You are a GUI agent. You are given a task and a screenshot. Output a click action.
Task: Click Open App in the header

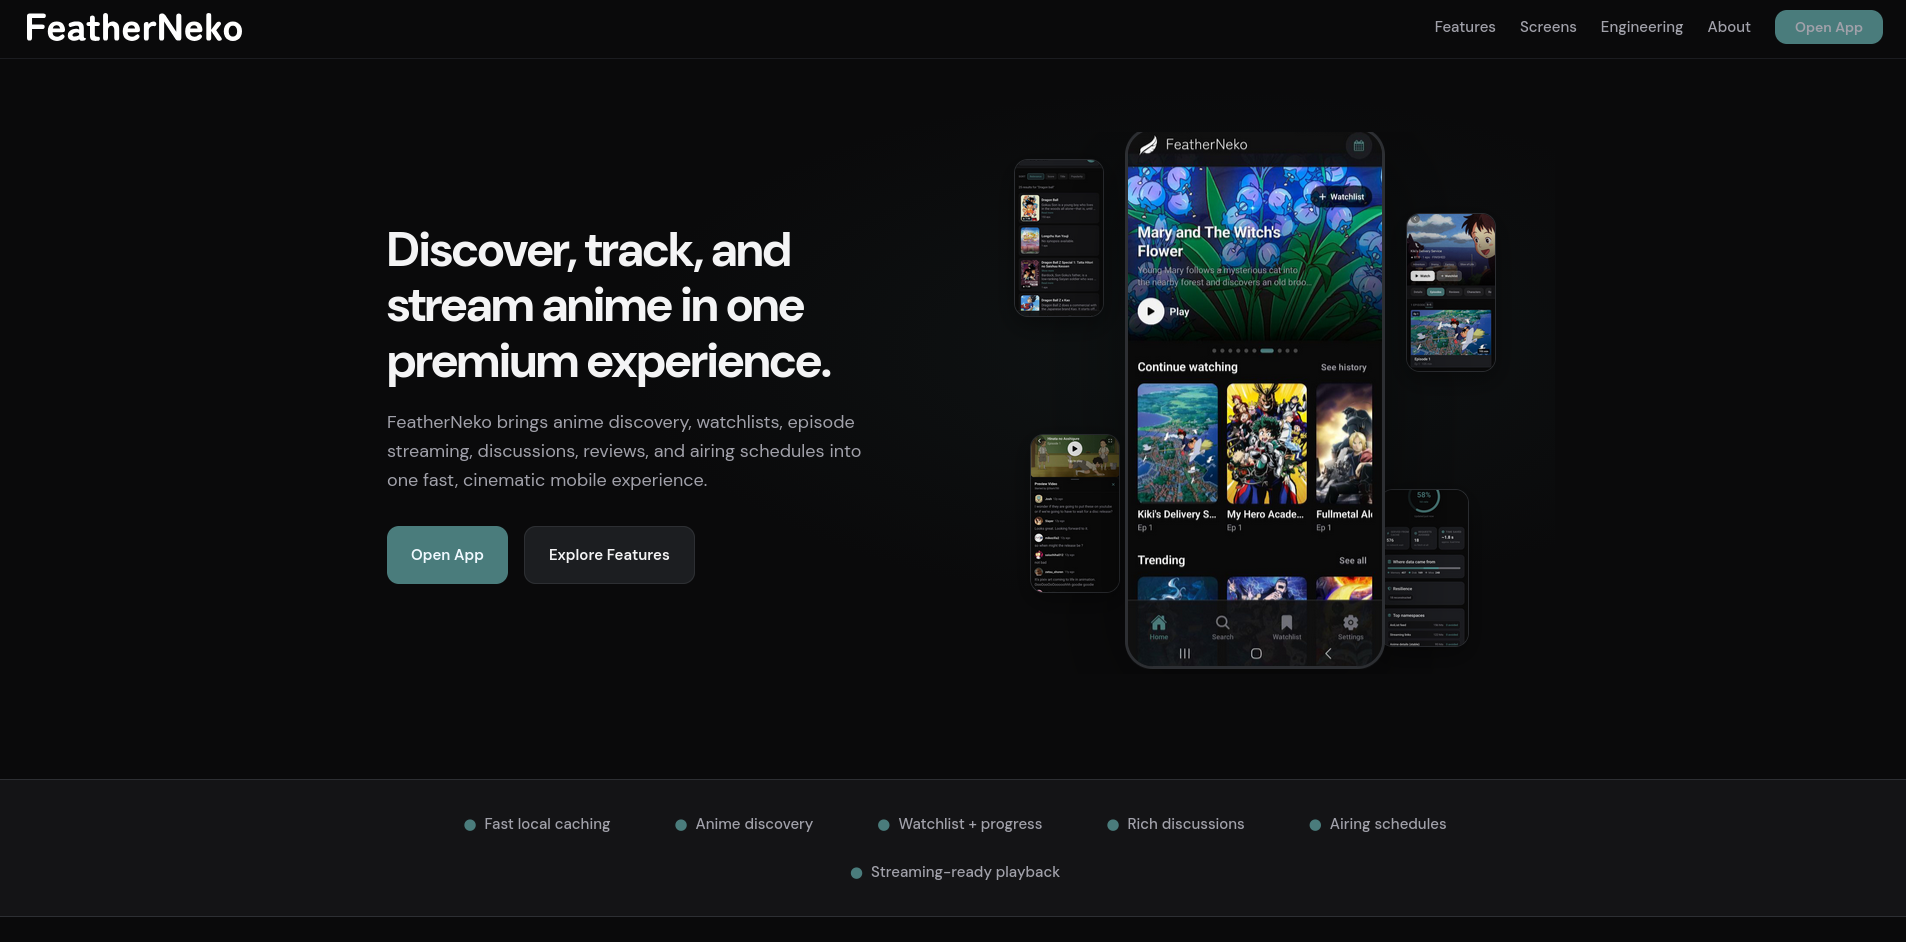click(x=1828, y=27)
